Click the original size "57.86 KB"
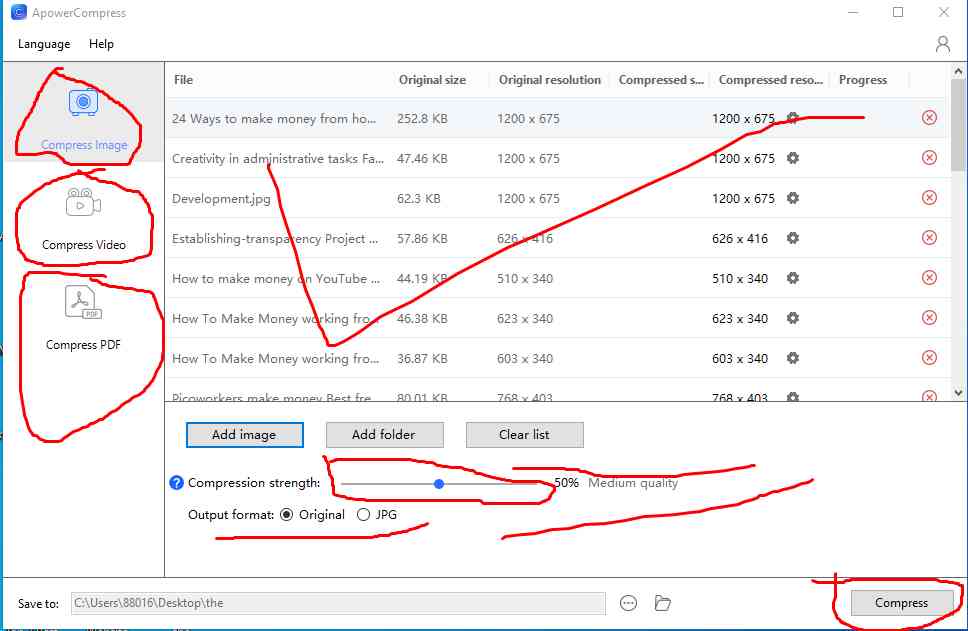Viewport: 968px width, 631px height. [x=422, y=239]
